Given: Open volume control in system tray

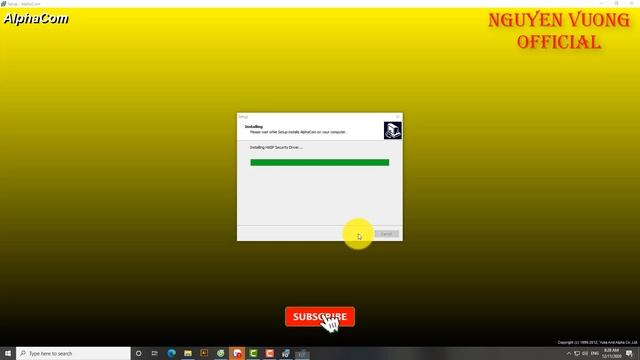Looking at the screenshot, I should pos(585,353).
